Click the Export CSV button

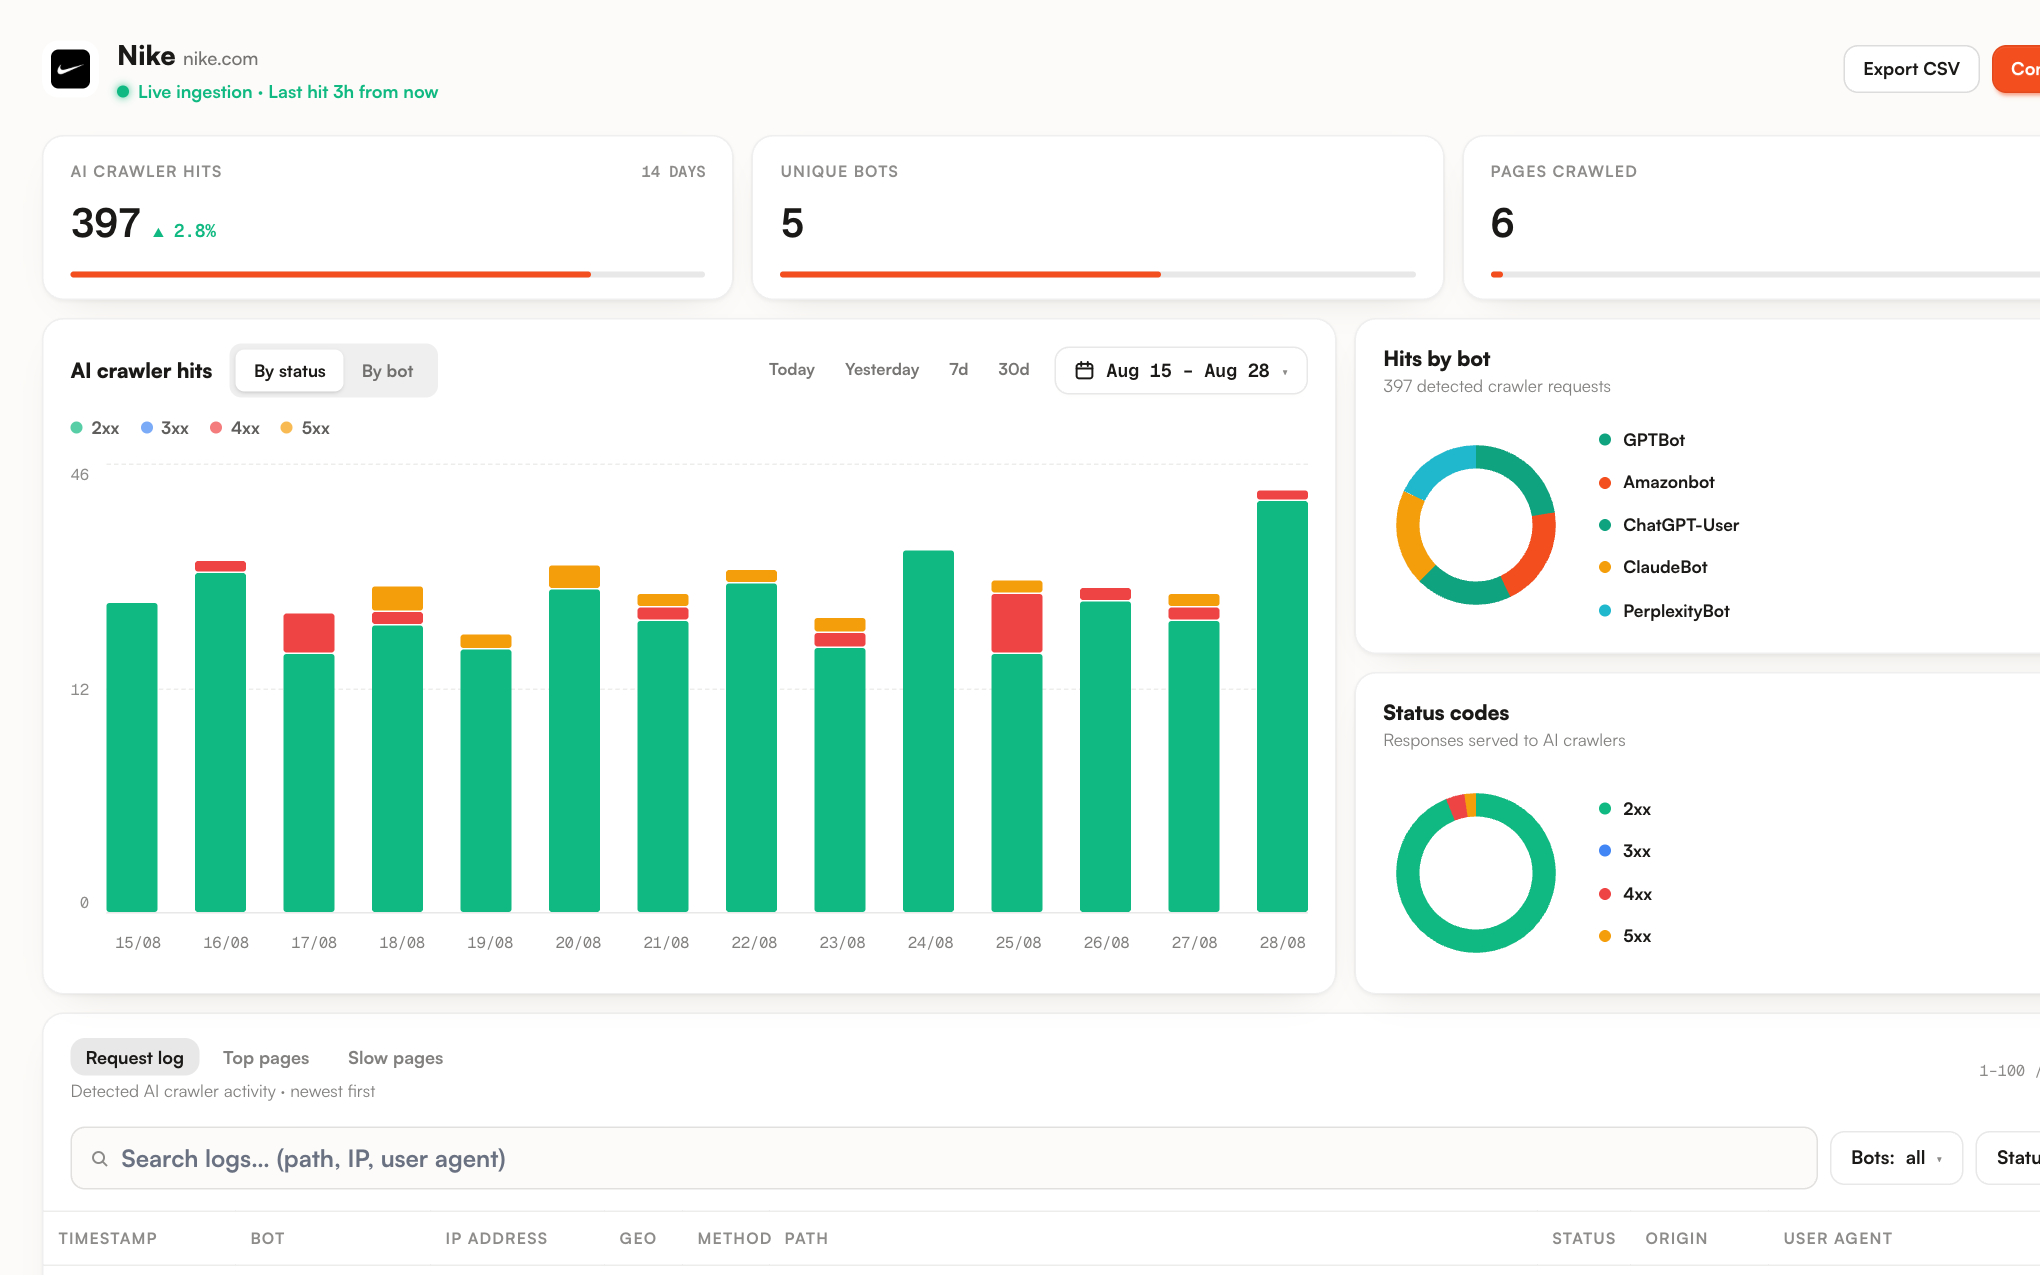click(x=1911, y=69)
